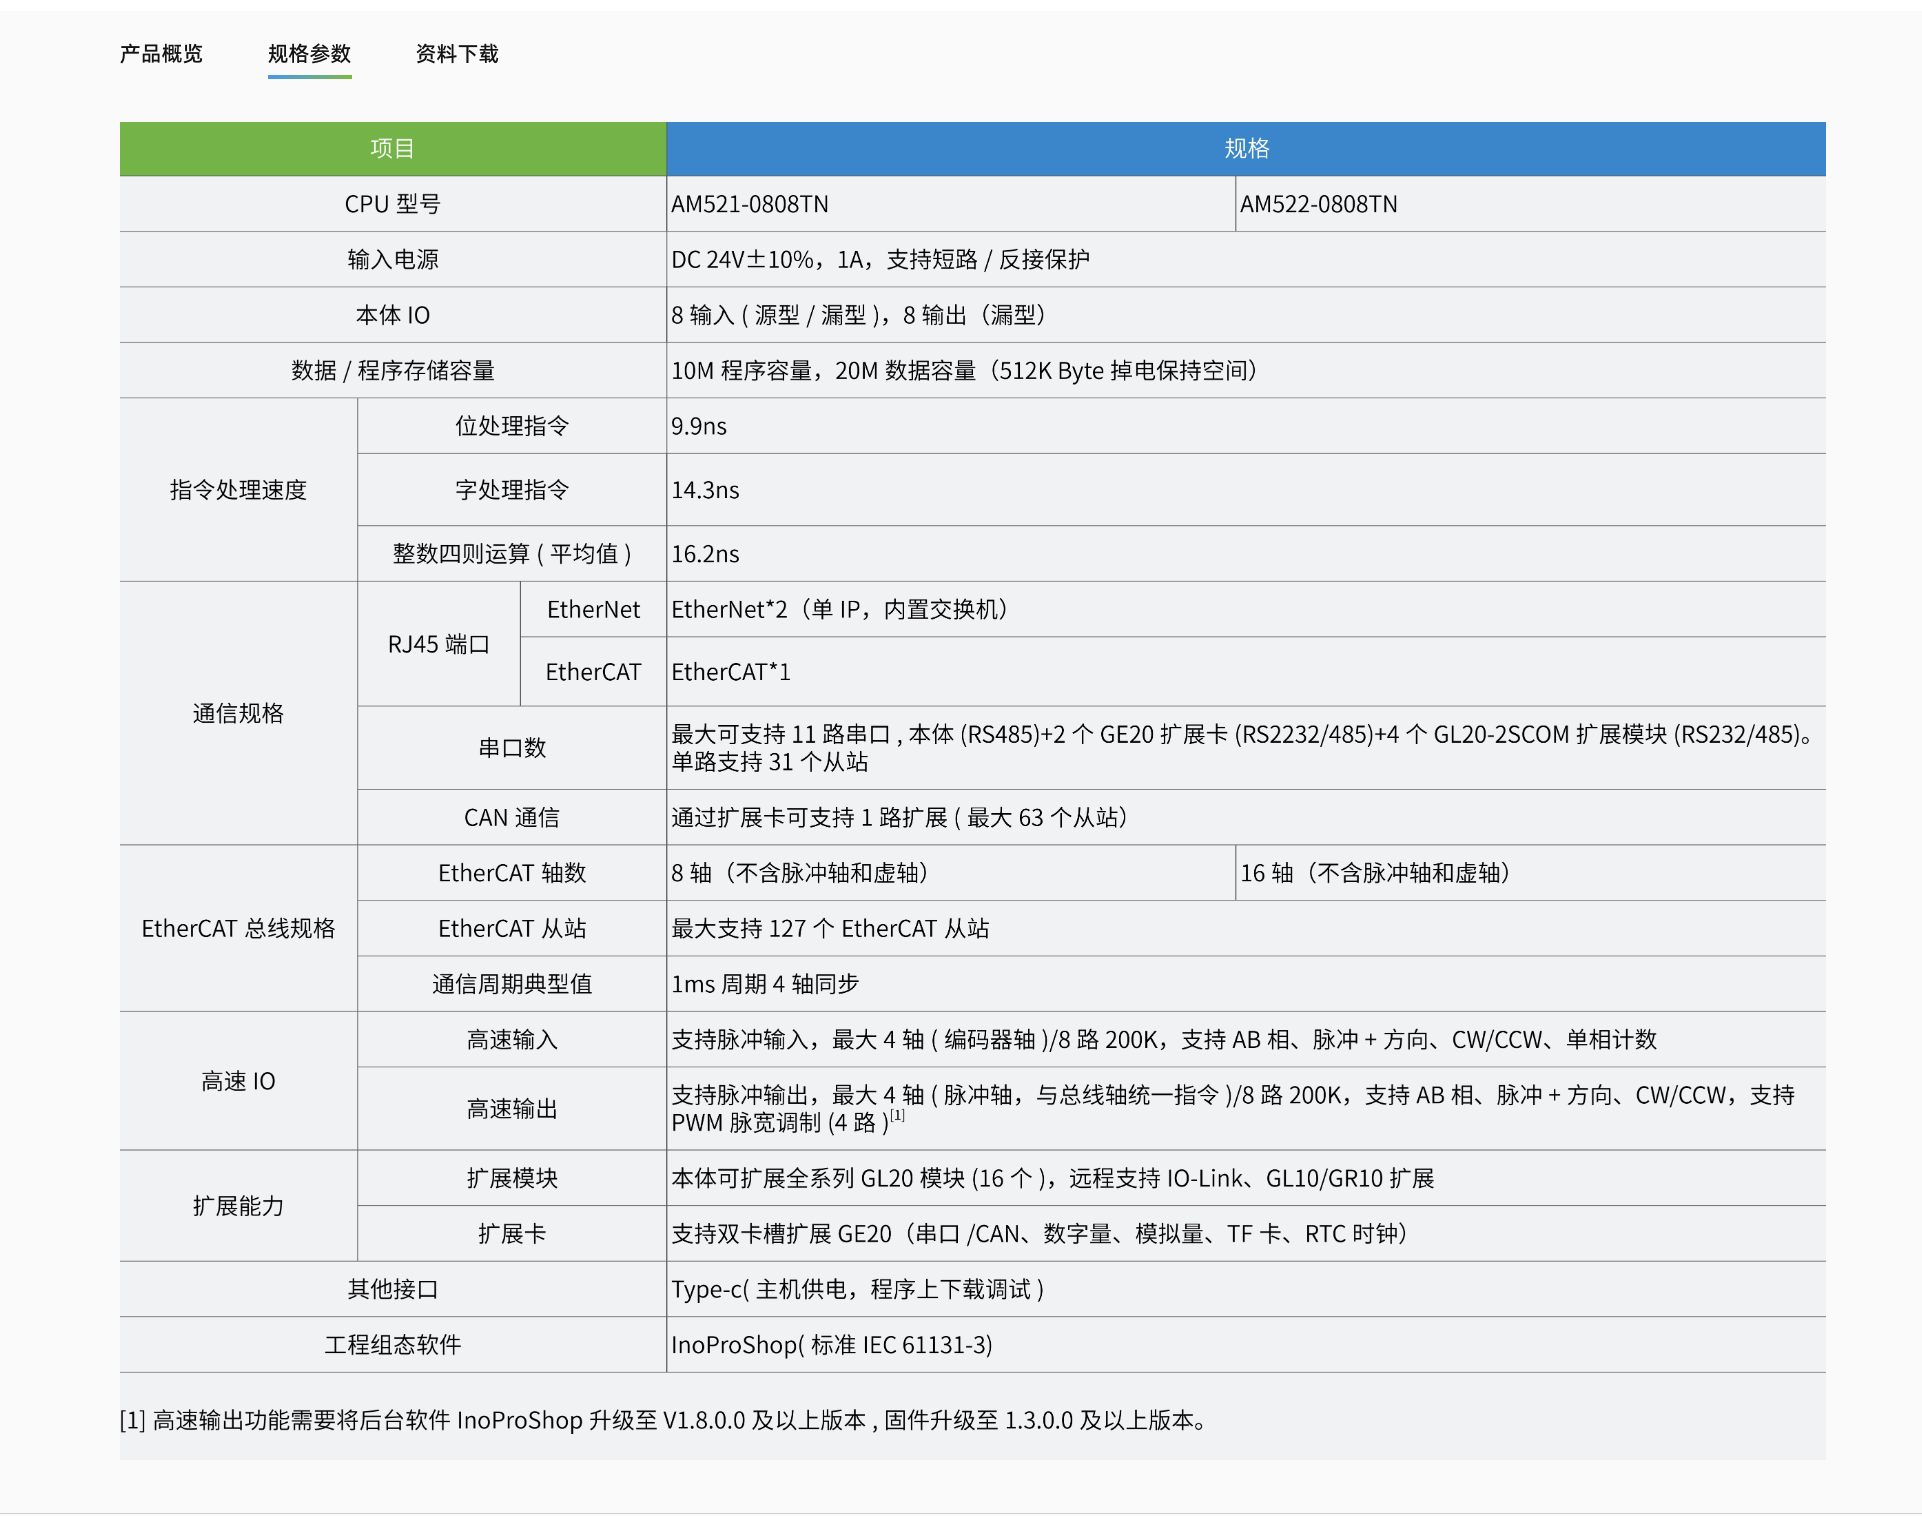1922x1516 pixels.
Task: Click the green 项目 header cell
Action: (x=392, y=149)
